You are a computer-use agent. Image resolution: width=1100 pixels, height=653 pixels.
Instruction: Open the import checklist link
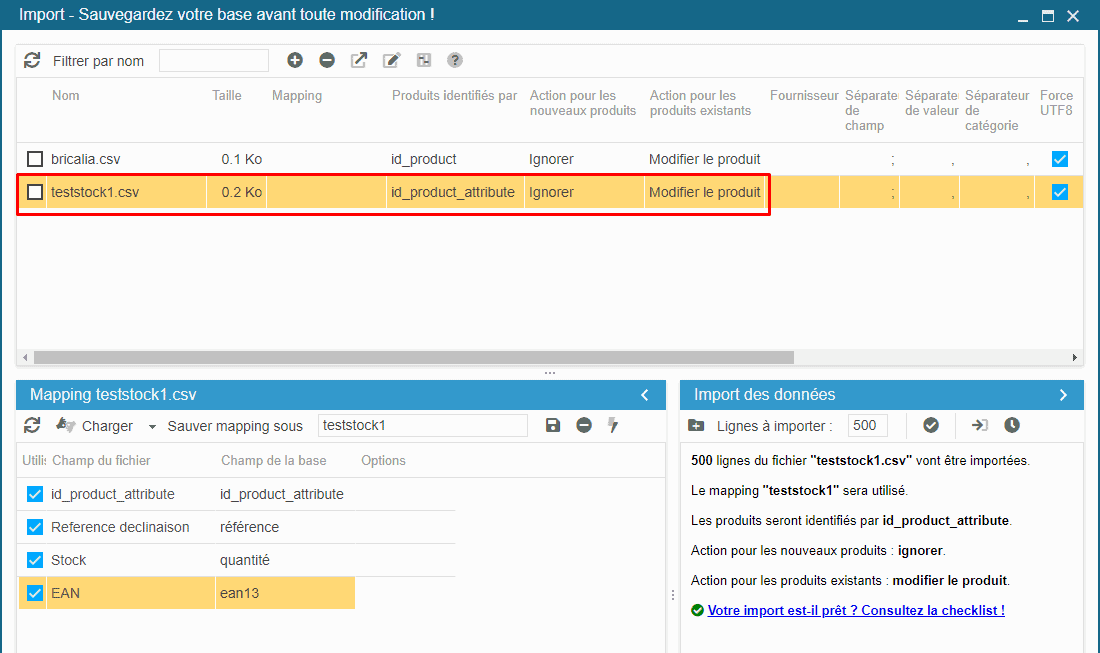tap(856, 610)
